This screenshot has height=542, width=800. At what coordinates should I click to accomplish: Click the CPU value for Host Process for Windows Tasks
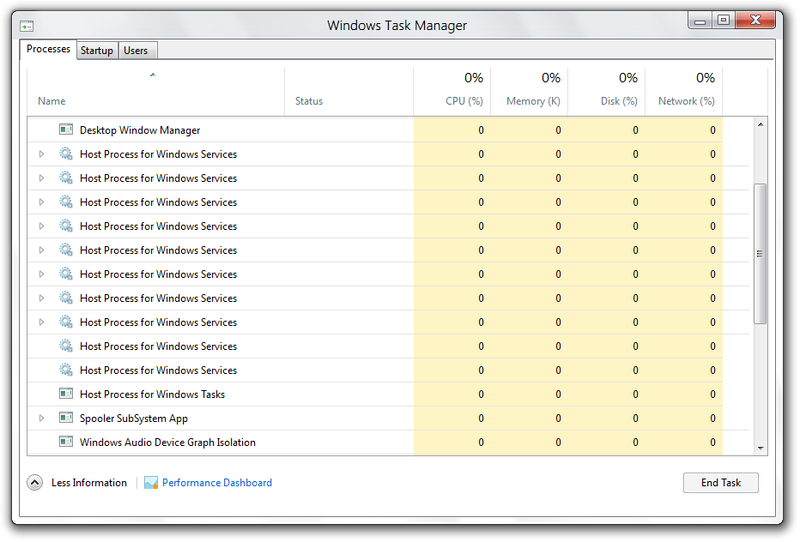pos(481,394)
